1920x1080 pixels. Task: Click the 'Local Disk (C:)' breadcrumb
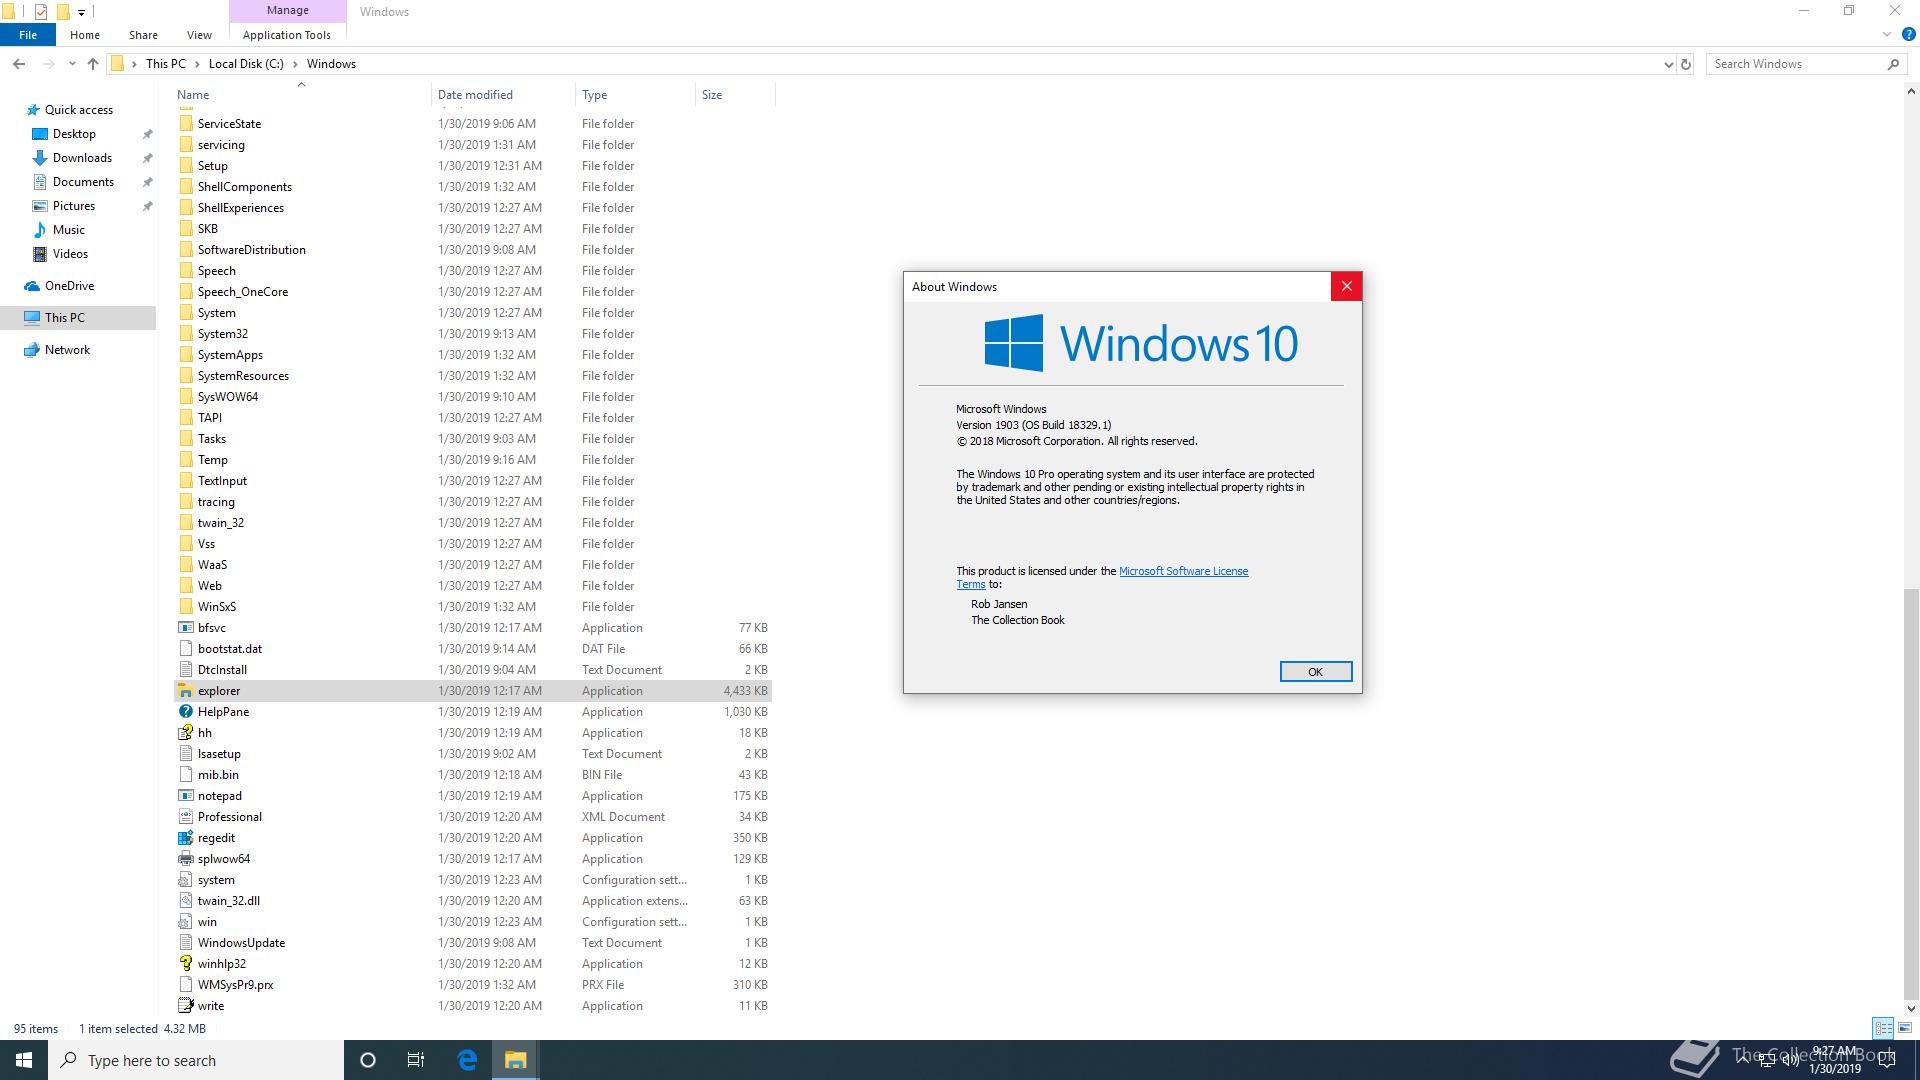246,64
